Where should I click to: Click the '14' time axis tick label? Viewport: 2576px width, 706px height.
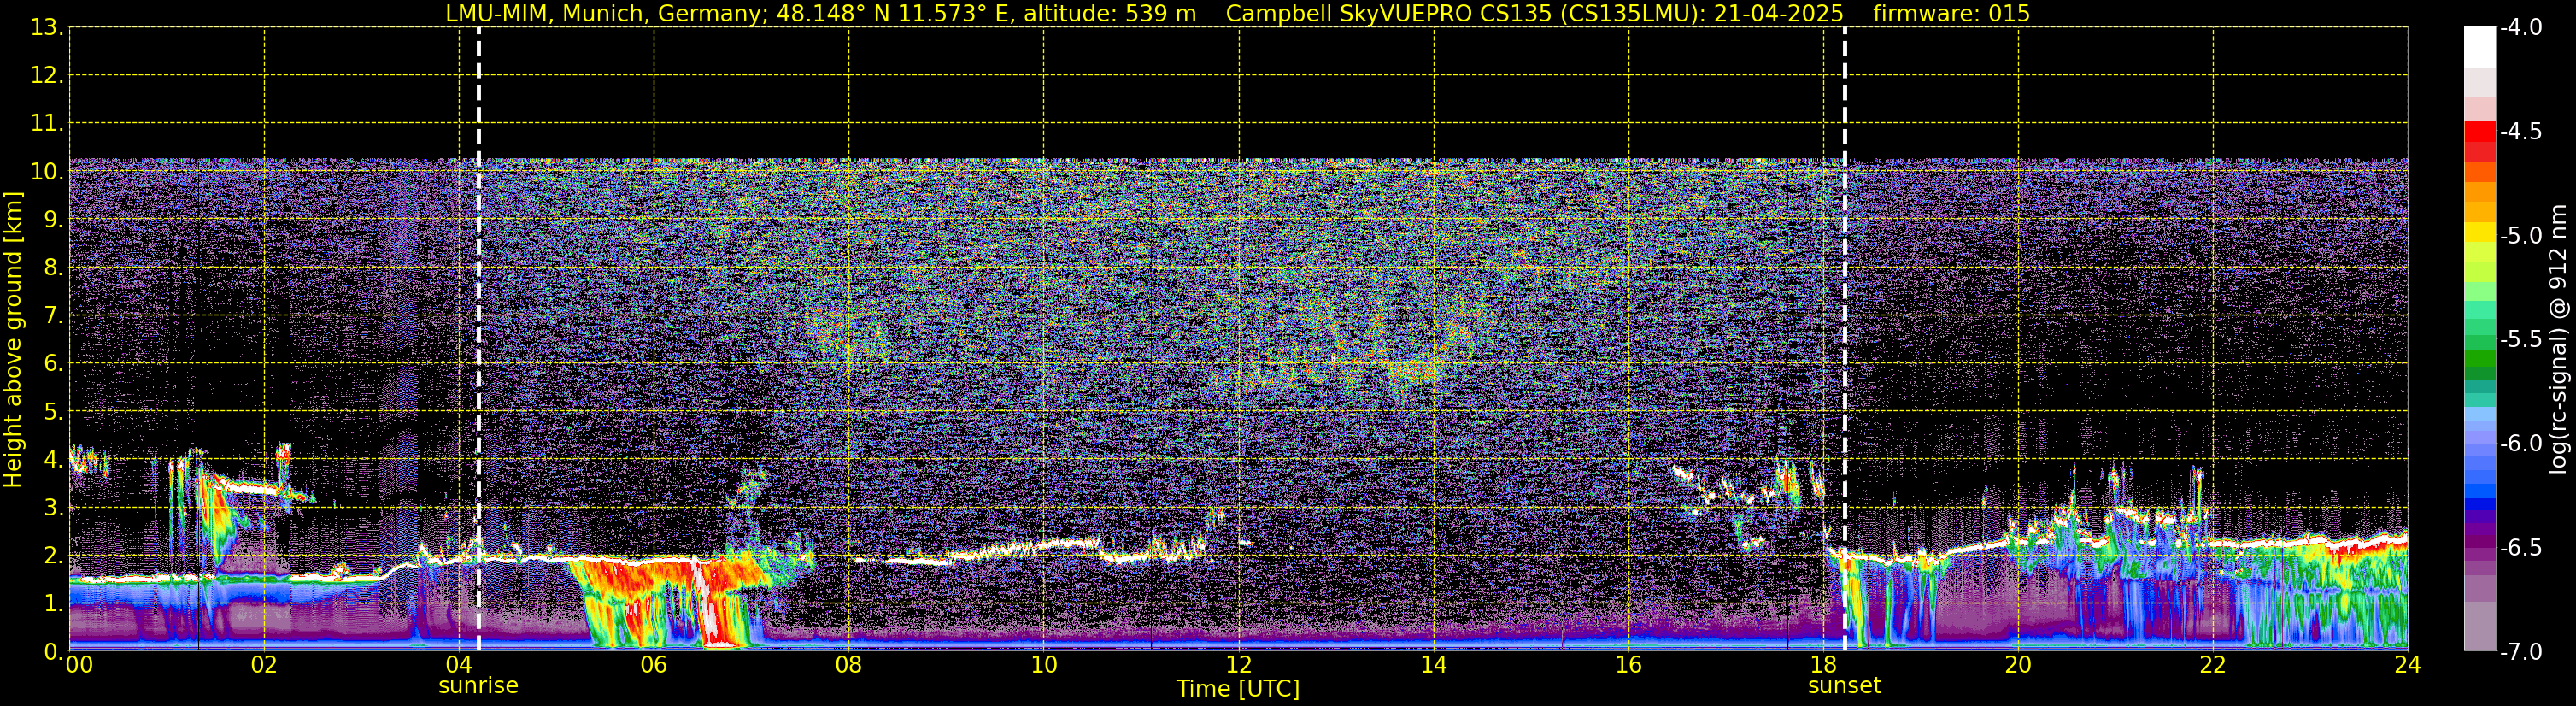point(1433,665)
